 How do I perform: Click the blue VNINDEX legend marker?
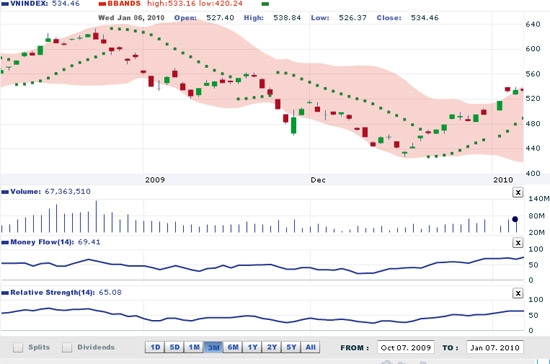(x=5, y=4)
